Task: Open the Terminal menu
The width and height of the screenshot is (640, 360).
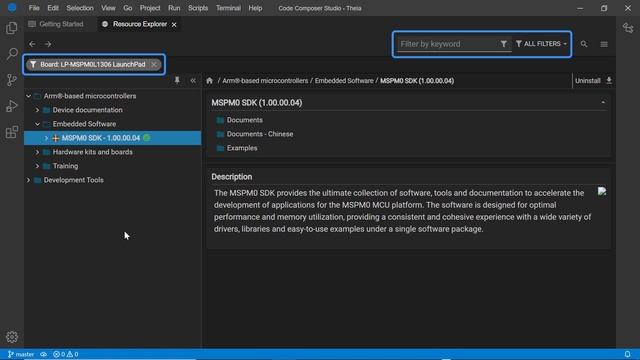Action: click(x=228, y=8)
